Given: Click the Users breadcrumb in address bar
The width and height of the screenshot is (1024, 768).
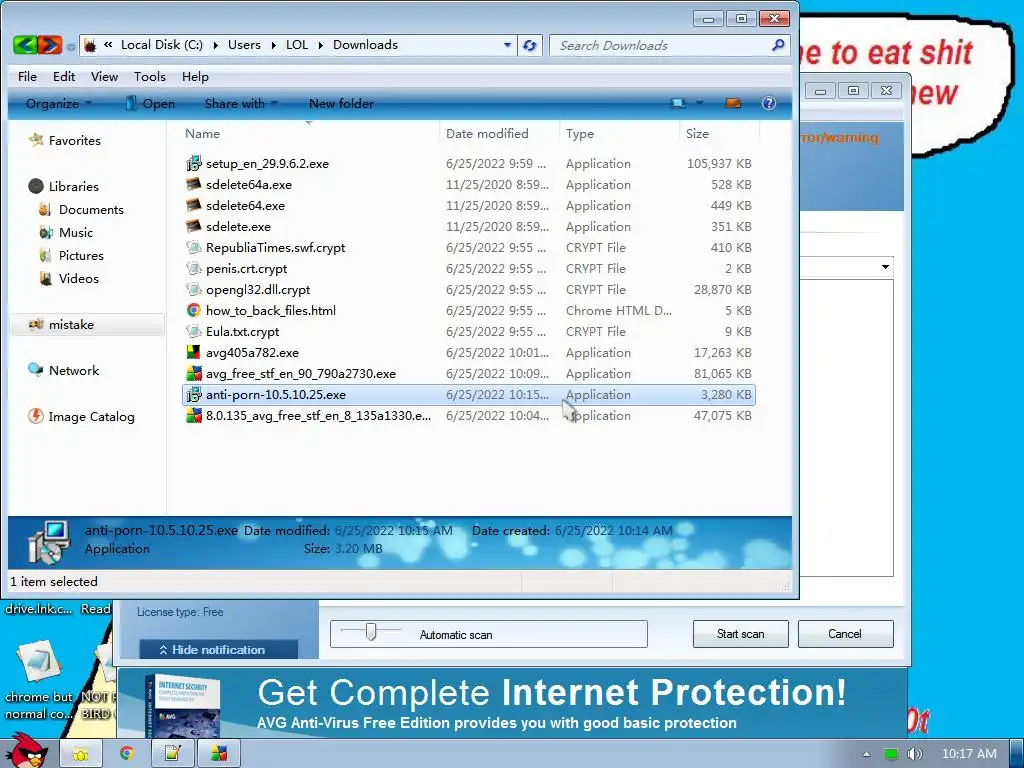Looking at the screenshot, I should tap(244, 45).
